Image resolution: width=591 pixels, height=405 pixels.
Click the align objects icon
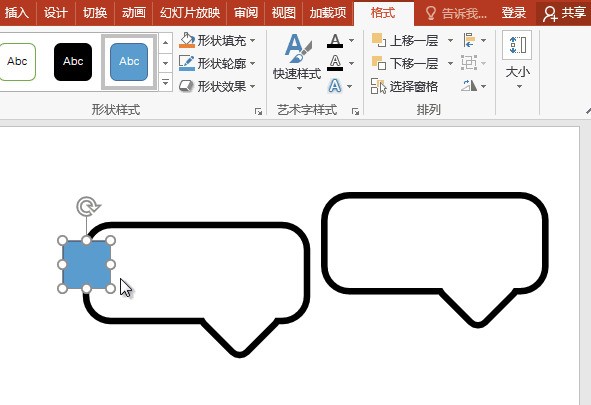[x=469, y=40]
